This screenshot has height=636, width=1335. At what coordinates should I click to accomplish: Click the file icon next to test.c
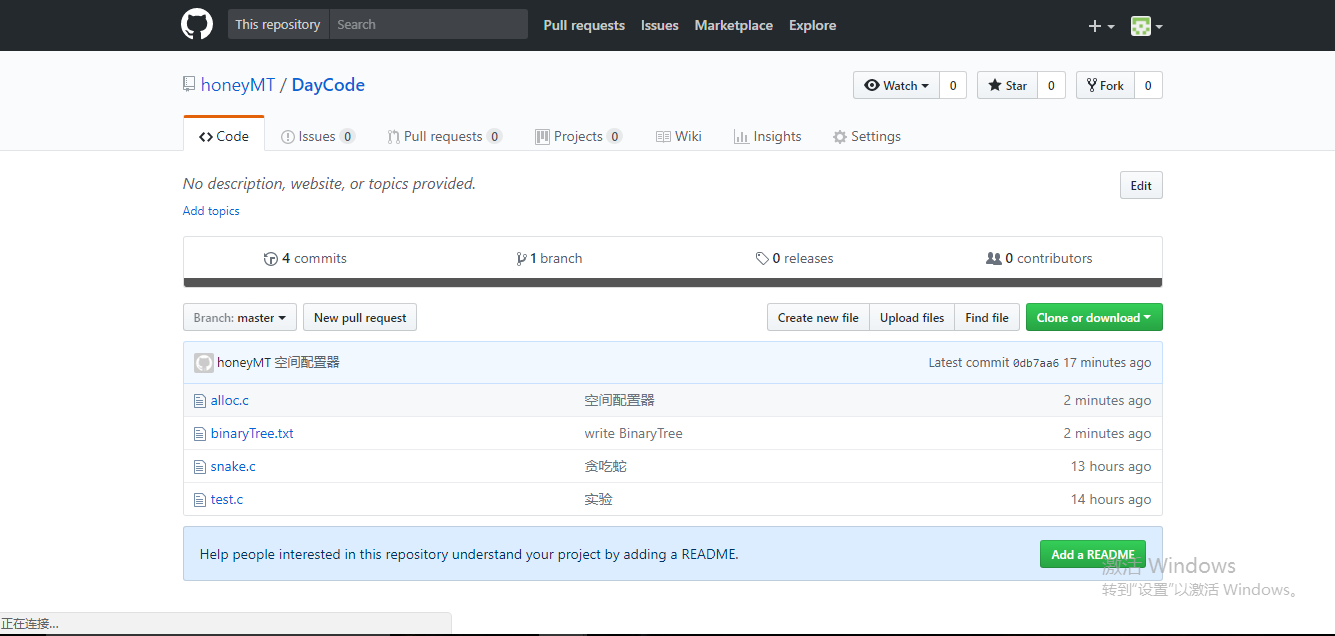click(x=200, y=500)
